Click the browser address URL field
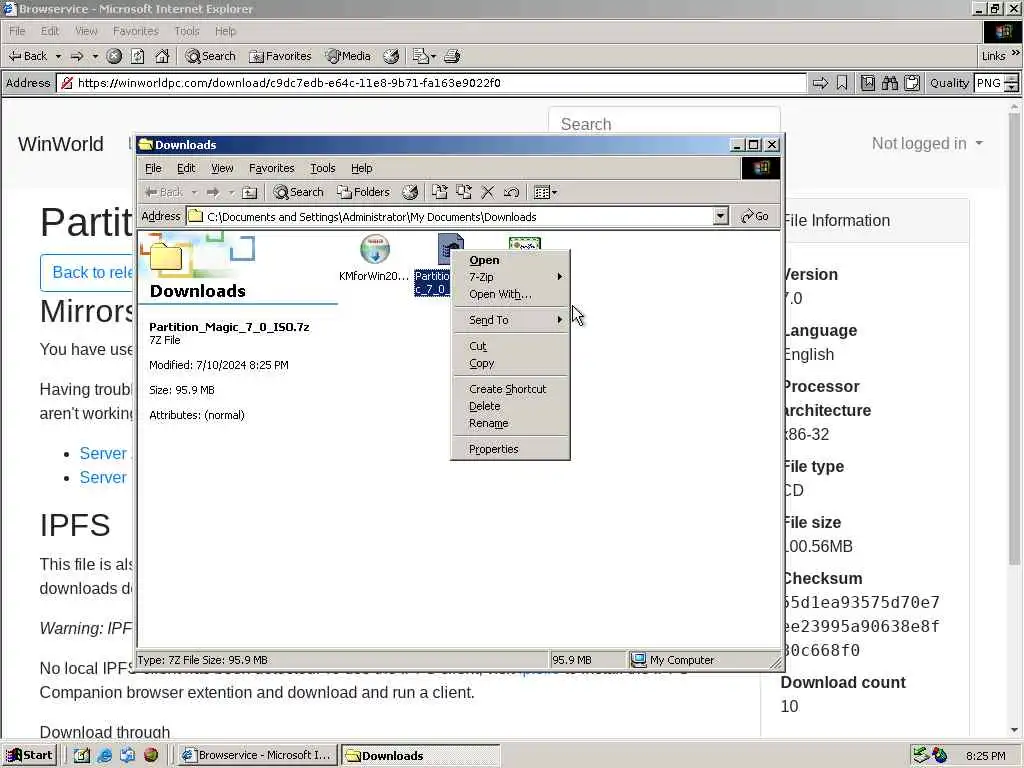1024x768 pixels. coord(432,83)
